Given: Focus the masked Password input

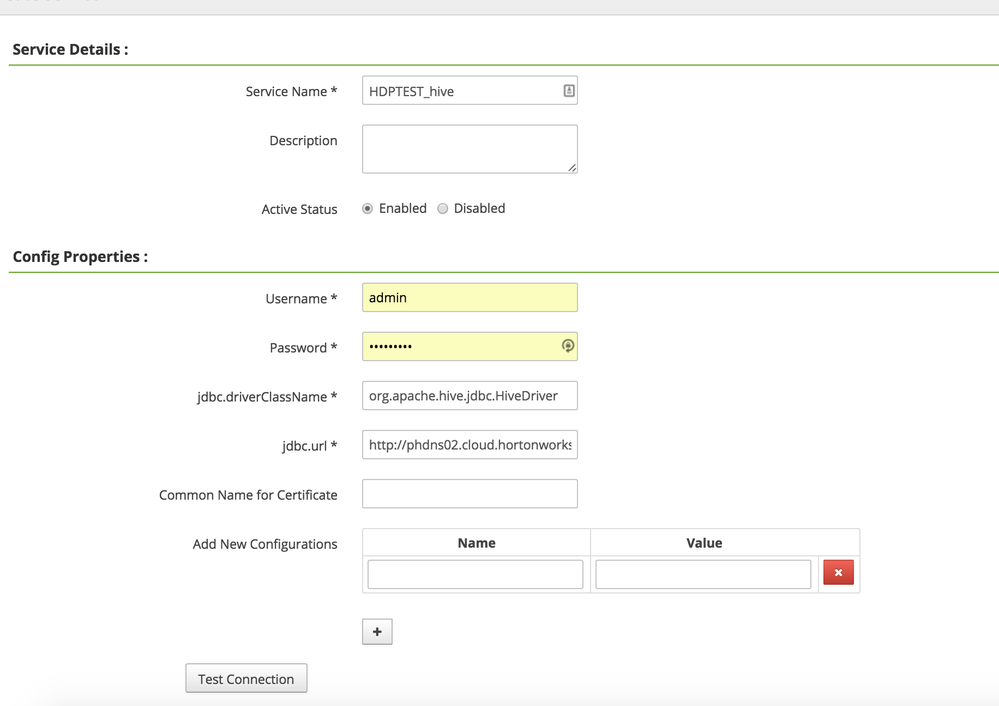Looking at the screenshot, I should coord(460,346).
